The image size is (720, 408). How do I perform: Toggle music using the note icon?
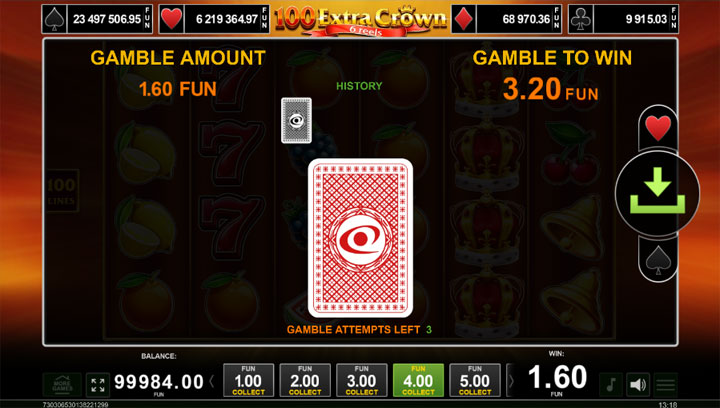(611, 385)
